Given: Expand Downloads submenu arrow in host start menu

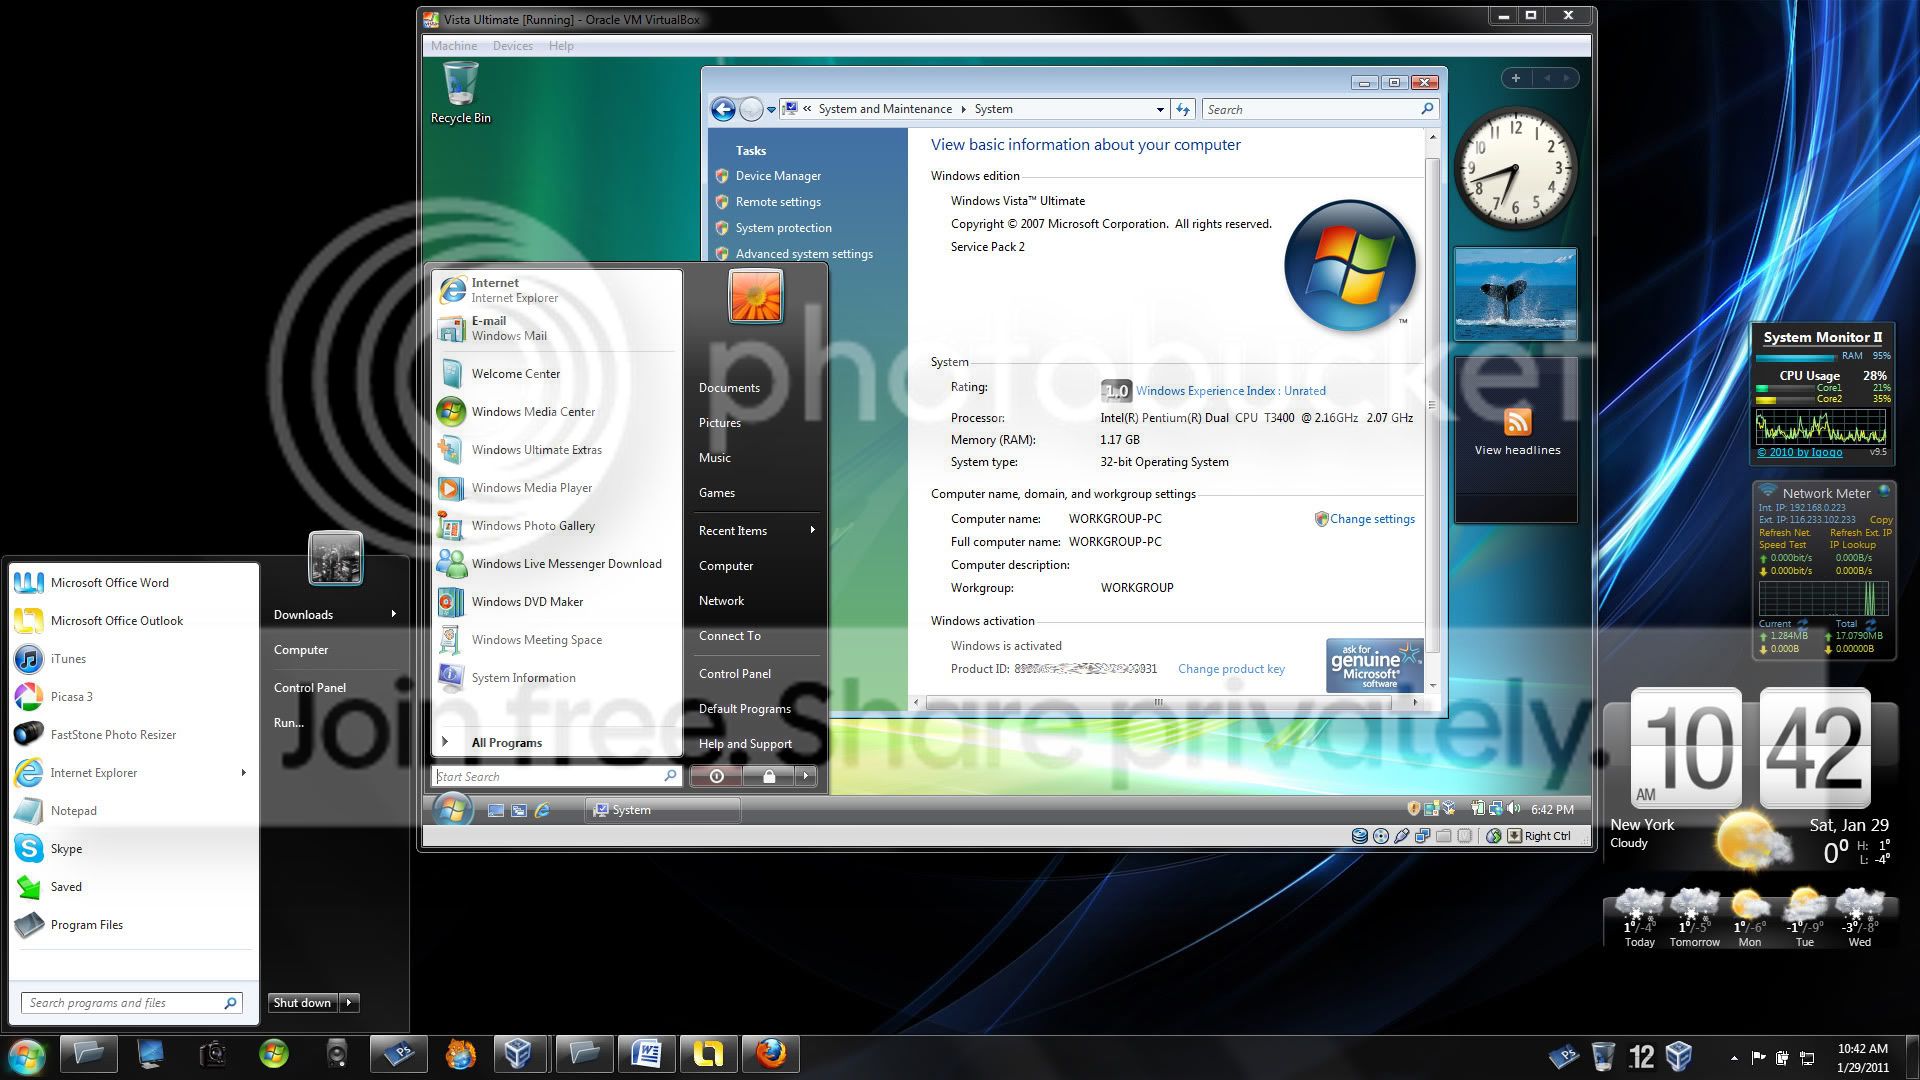Looking at the screenshot, I should (393, 614).
